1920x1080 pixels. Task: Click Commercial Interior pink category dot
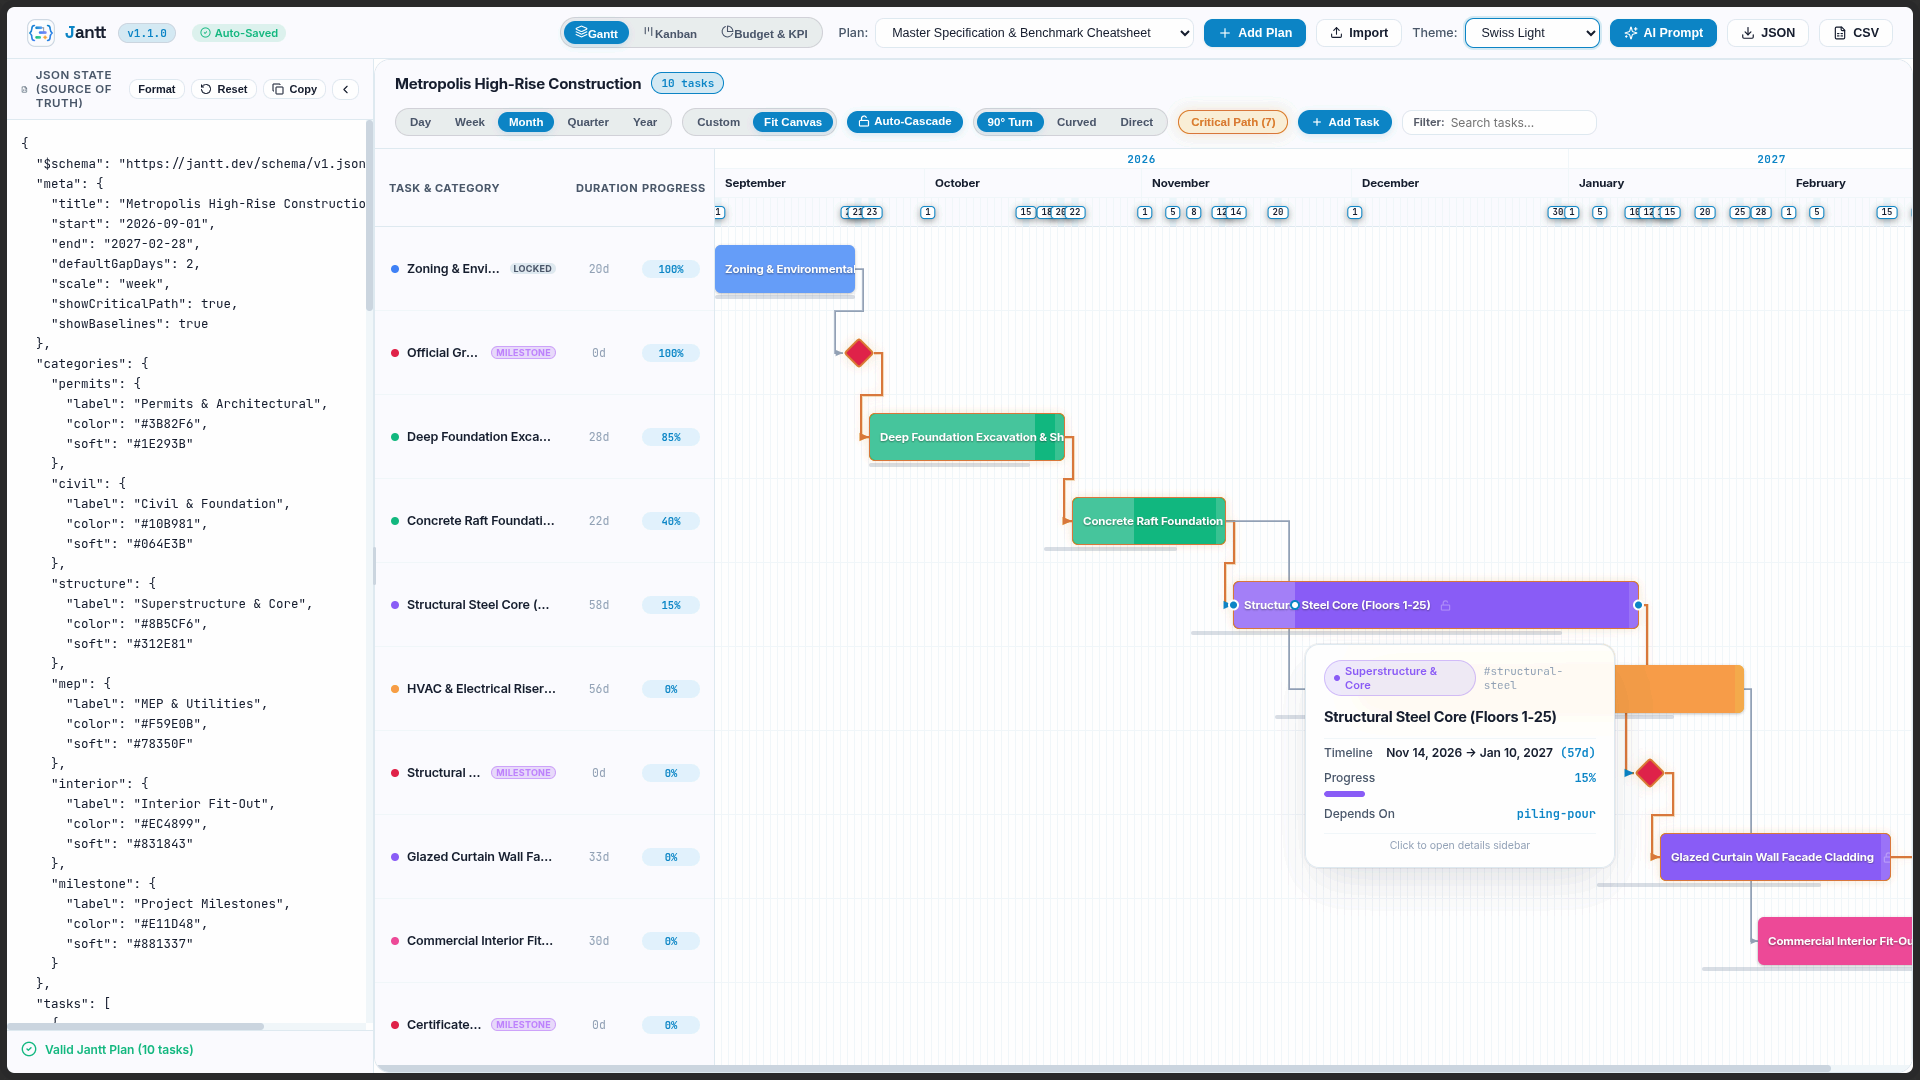point(395,941)
